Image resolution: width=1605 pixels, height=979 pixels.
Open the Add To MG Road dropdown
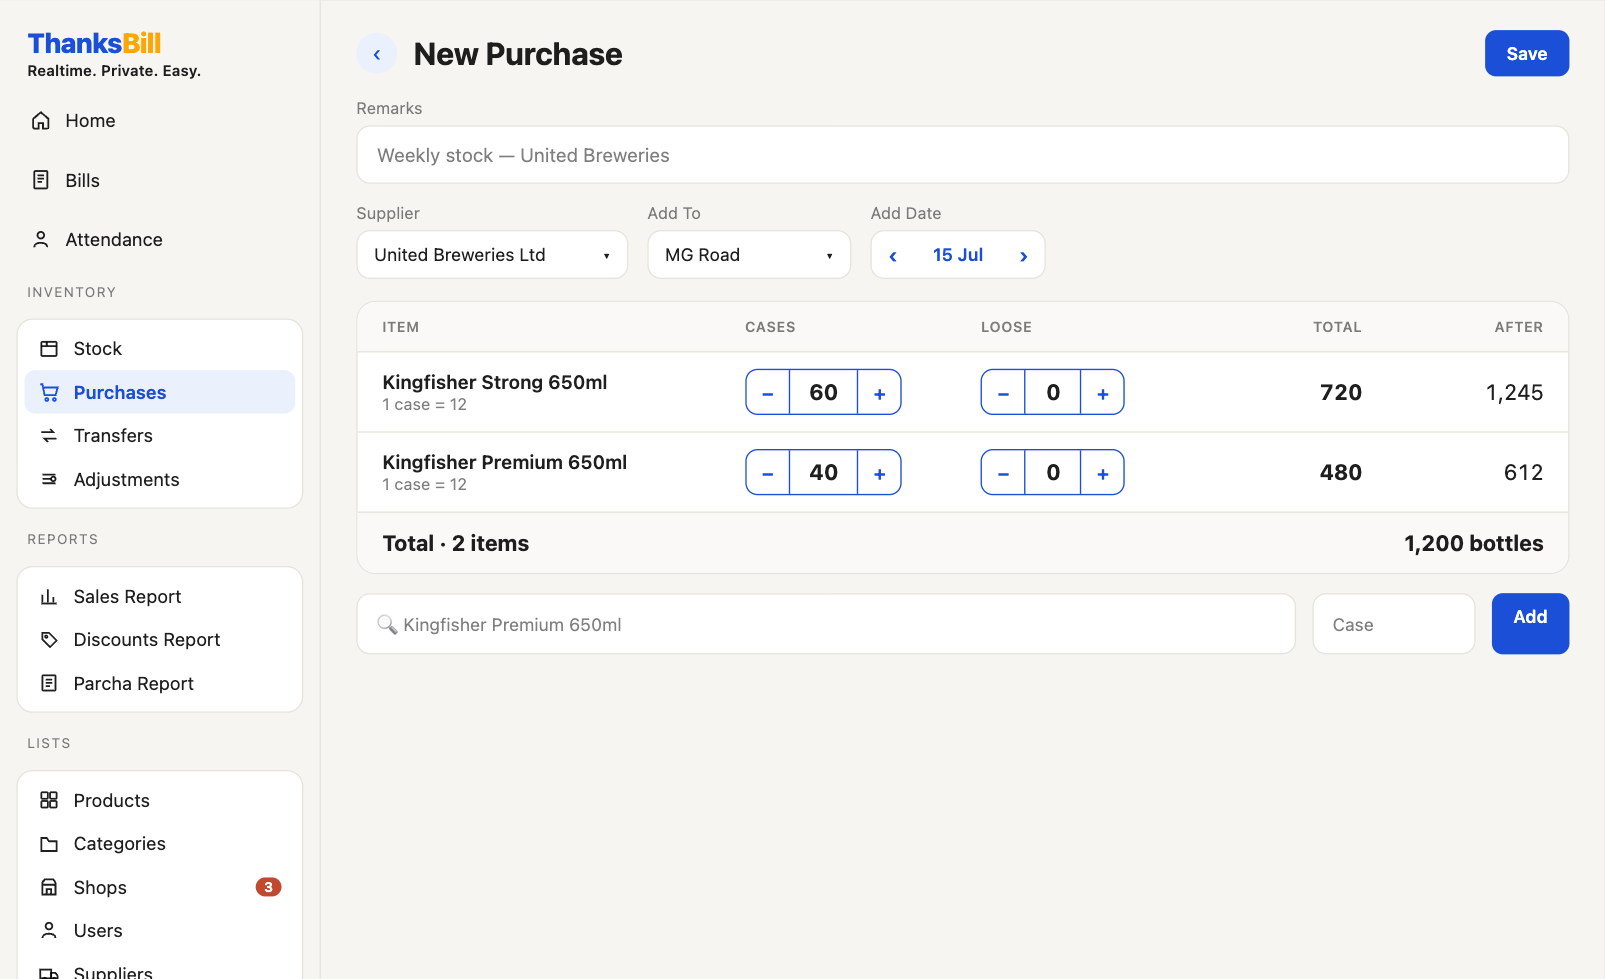click(x=749, y=255)
